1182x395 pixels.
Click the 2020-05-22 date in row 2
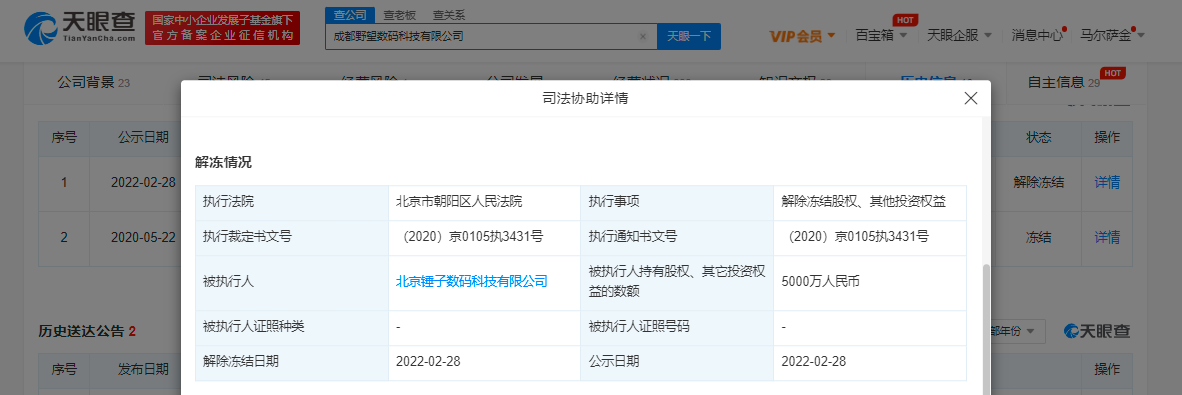point(143,237)
